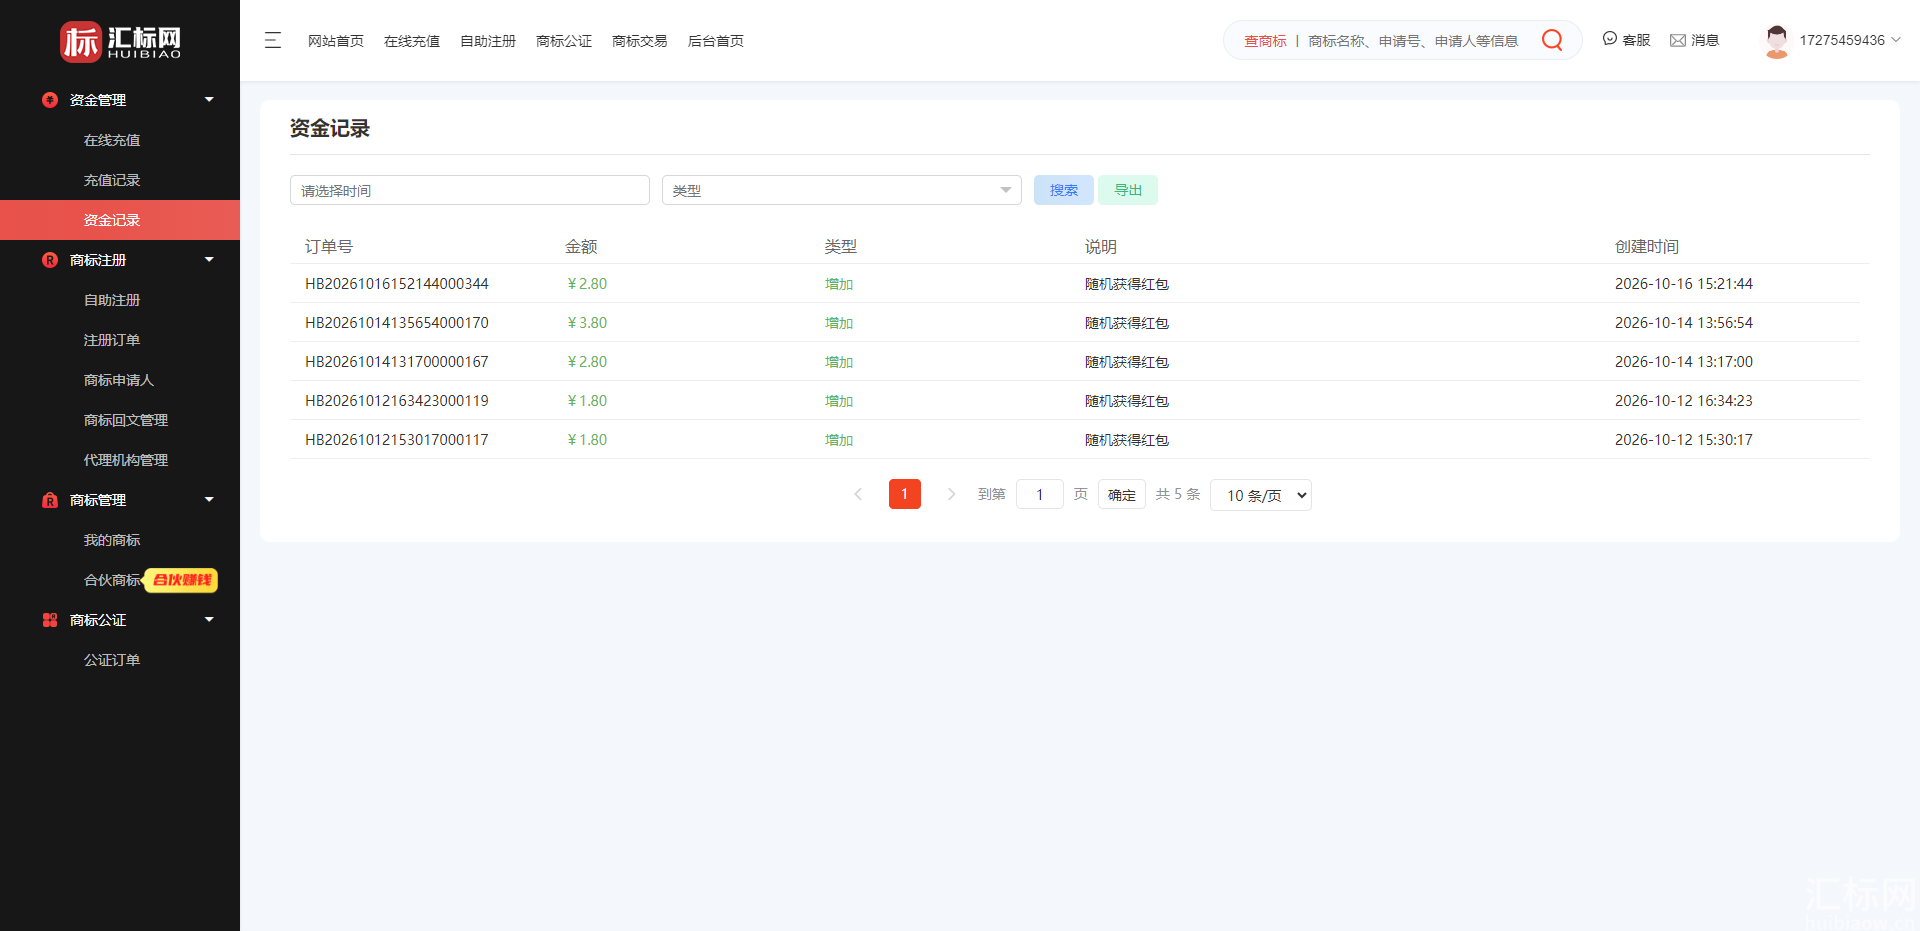Open 网站首页 in top navigation
The image size is (1920, 931).
tap(336, 41)
